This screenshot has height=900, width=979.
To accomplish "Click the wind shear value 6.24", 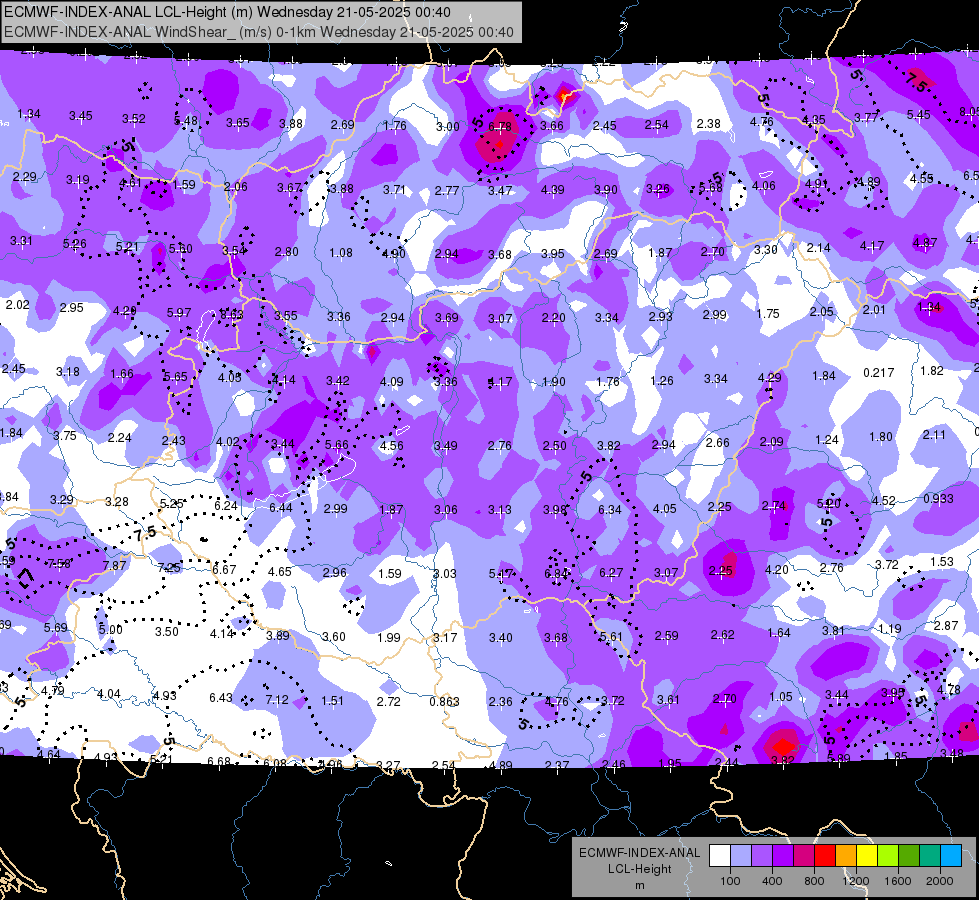I will pos(226,505).
